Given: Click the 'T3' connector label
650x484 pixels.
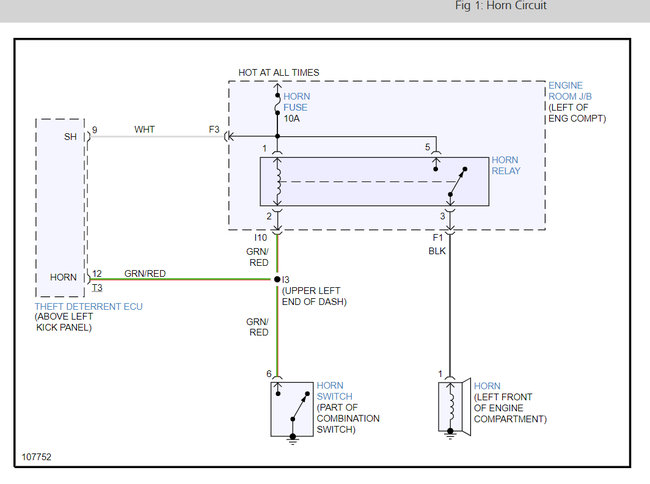Looking at the screenshot, I should (97, 288).
